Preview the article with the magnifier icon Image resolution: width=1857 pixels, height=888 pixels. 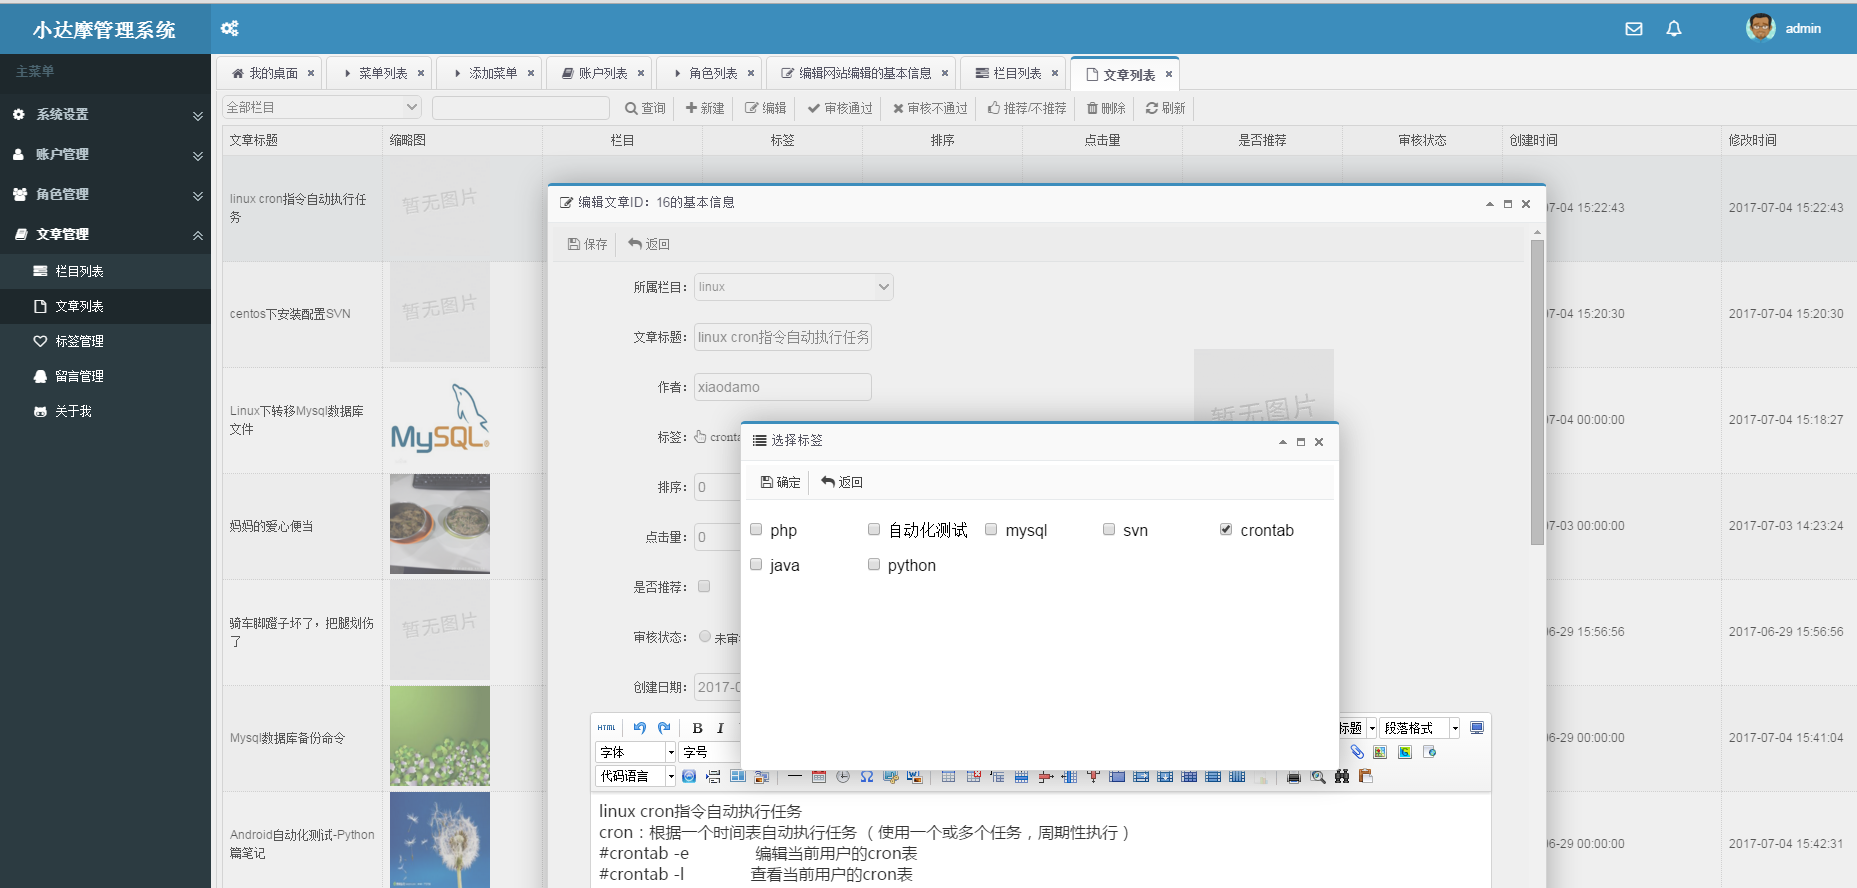coord(1318,777)
